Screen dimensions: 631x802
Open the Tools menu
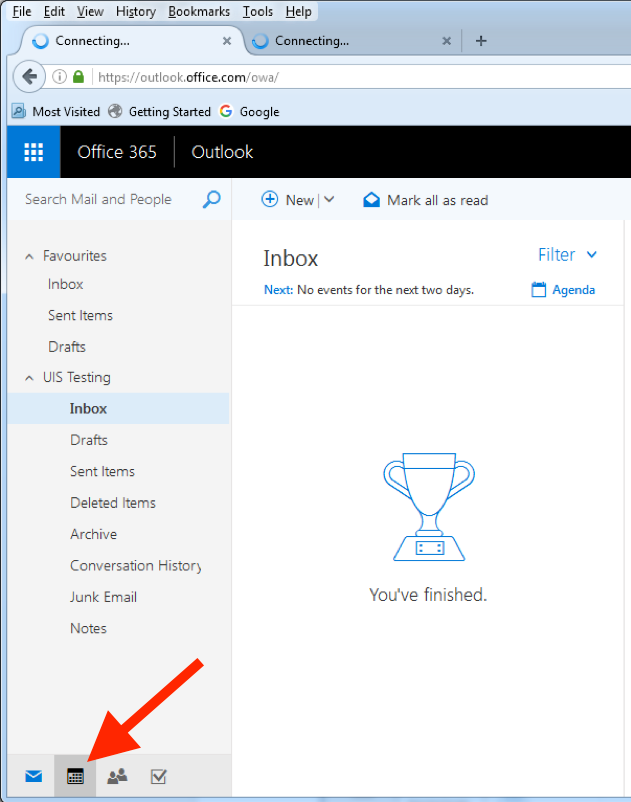click(x=258, y=11)
